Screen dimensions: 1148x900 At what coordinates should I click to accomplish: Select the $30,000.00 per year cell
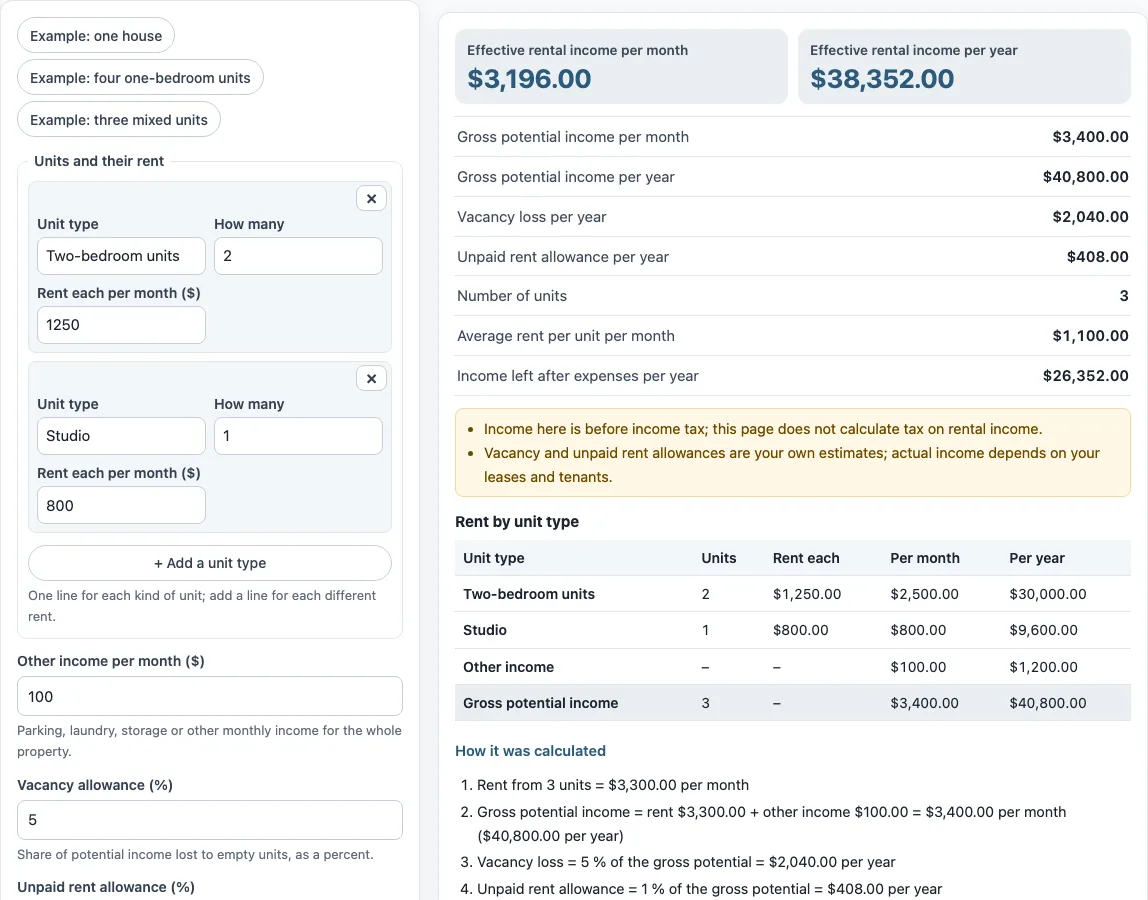(x=1048, y=594)
